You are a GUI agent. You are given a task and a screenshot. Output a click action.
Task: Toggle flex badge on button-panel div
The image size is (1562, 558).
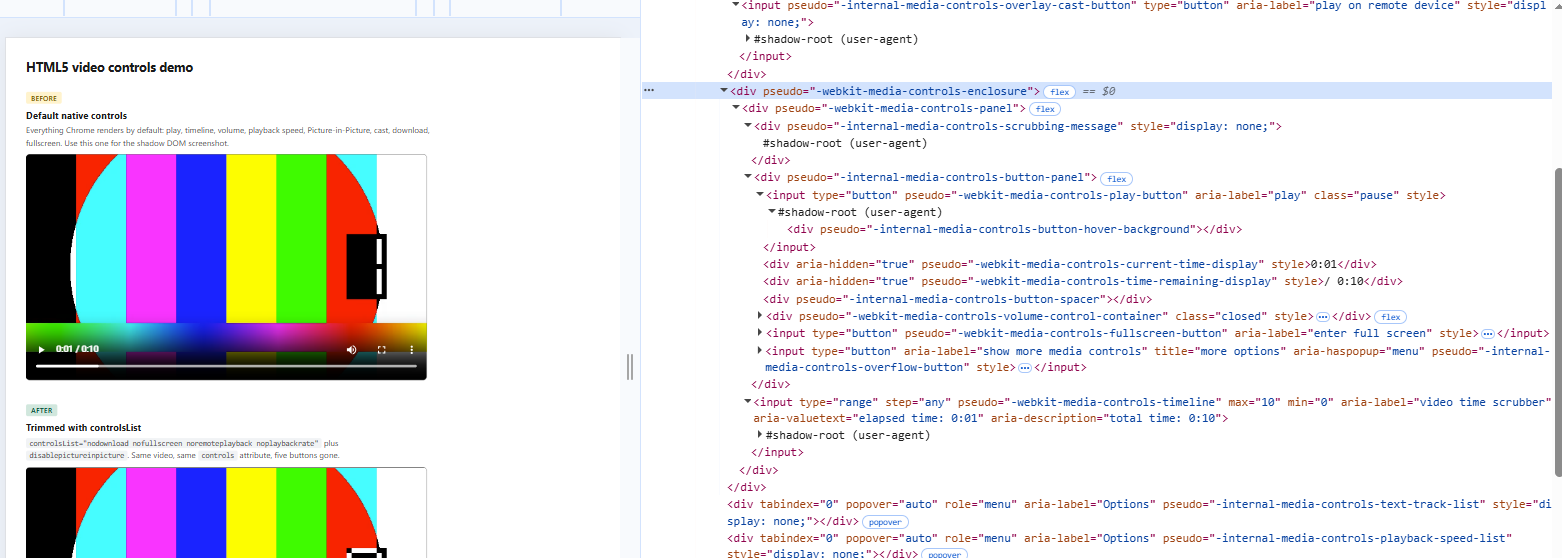click(1117, 178)
